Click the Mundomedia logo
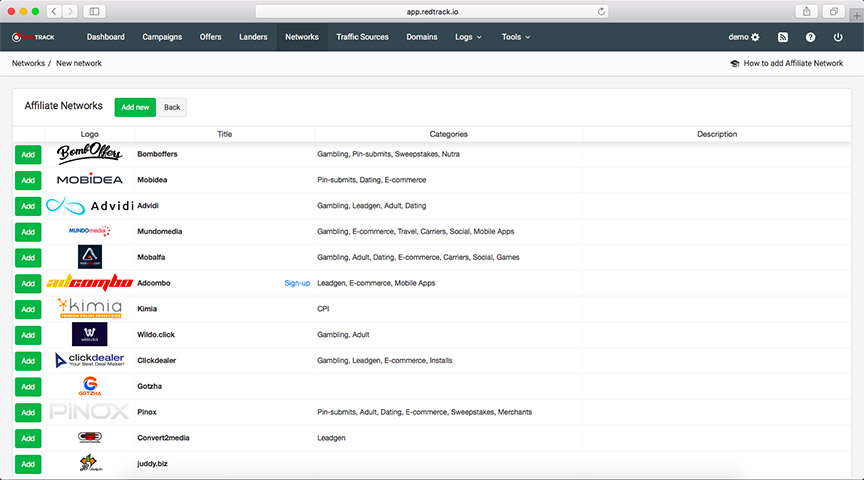Viewport: 864px width, 480px height. (x=89, y=231)
